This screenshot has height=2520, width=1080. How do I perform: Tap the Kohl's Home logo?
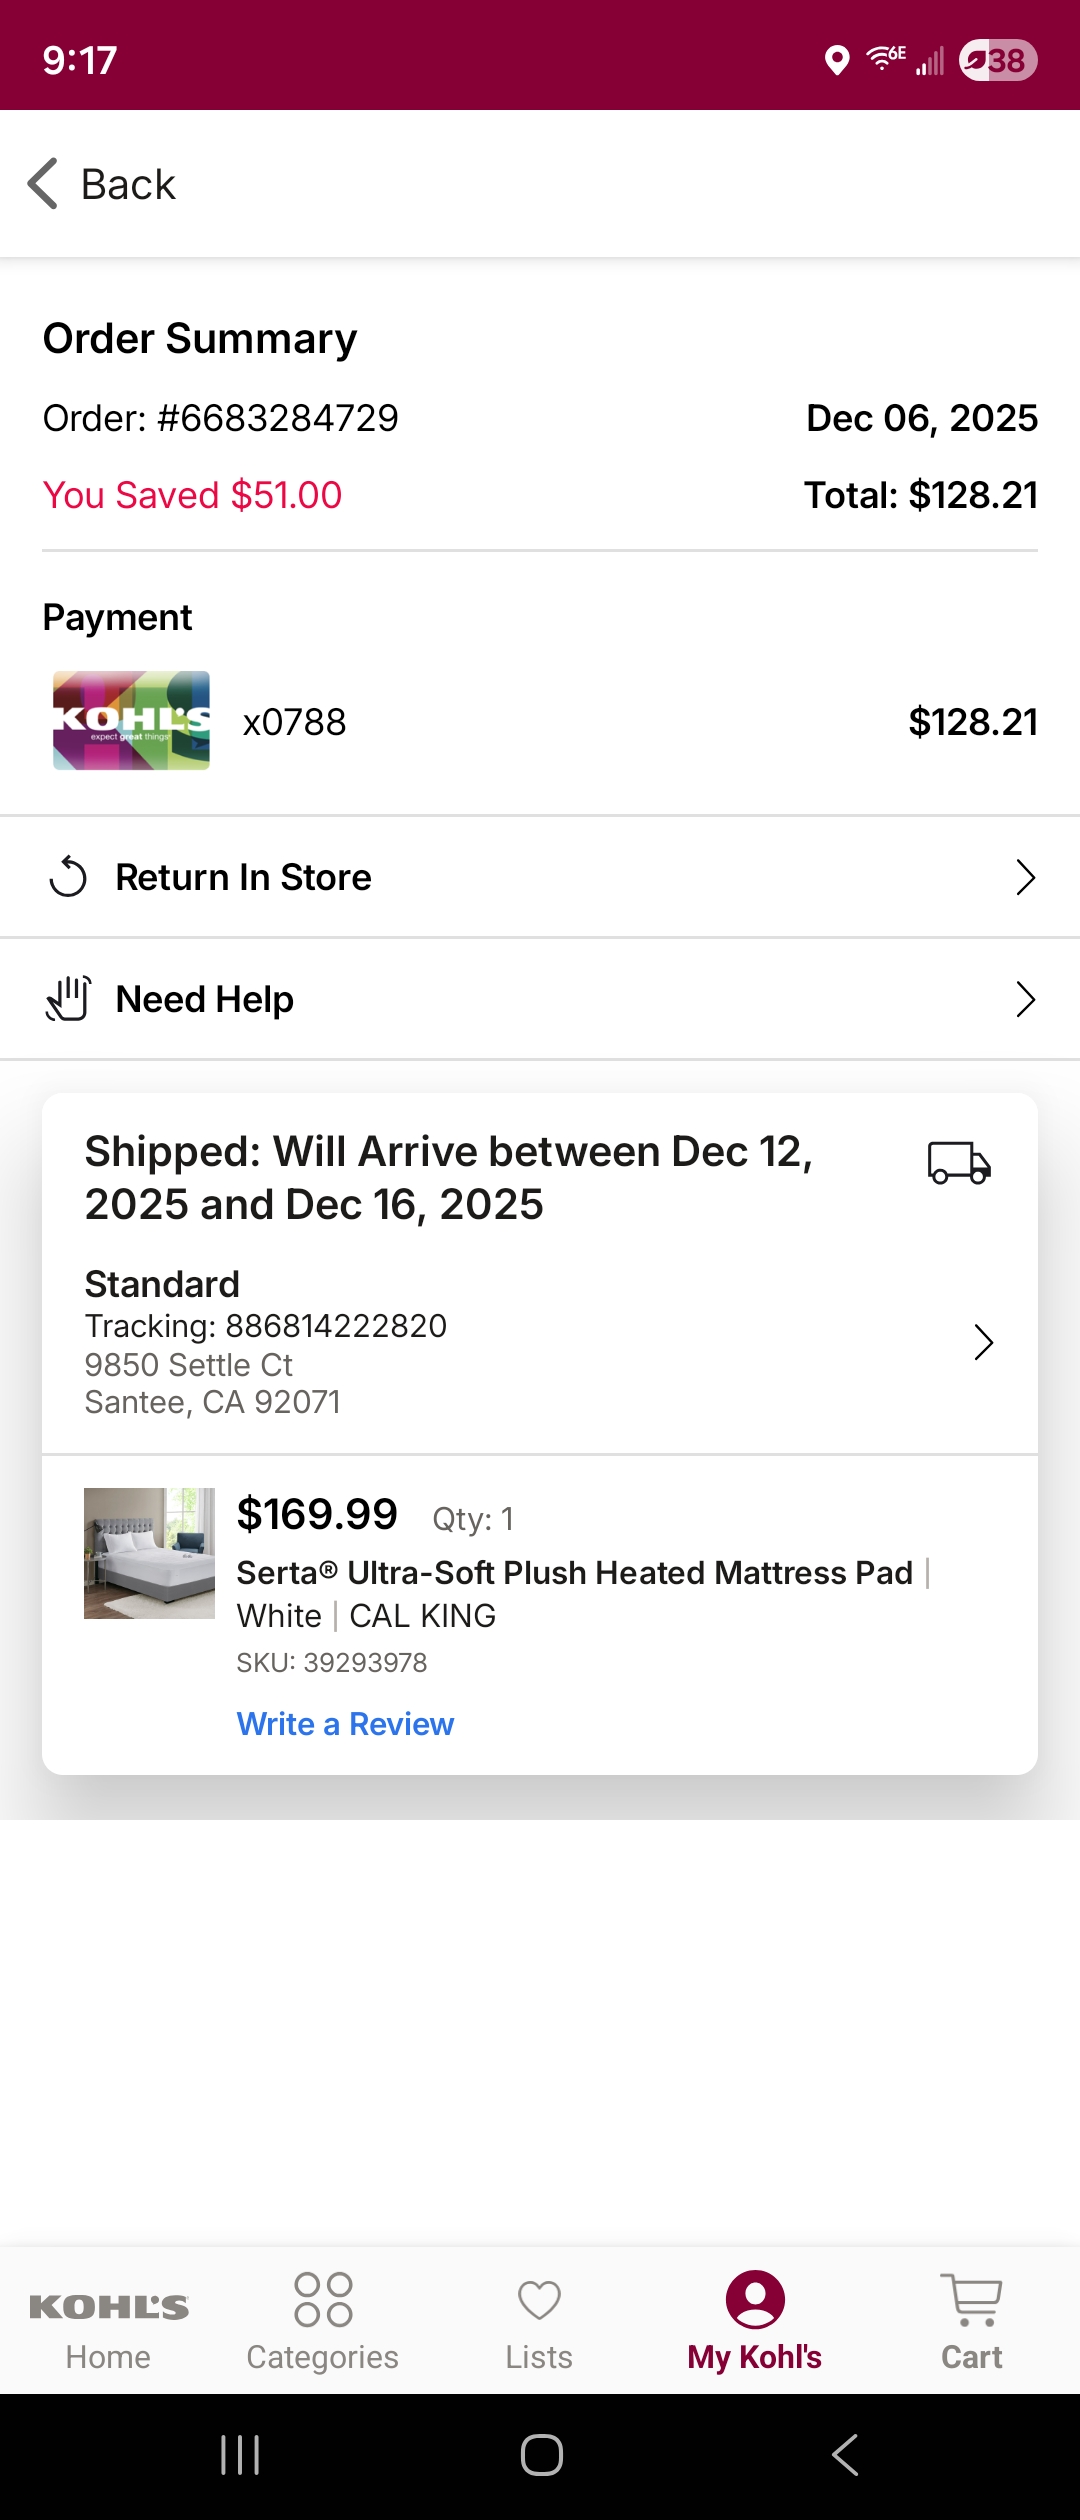click(108, 2307)
